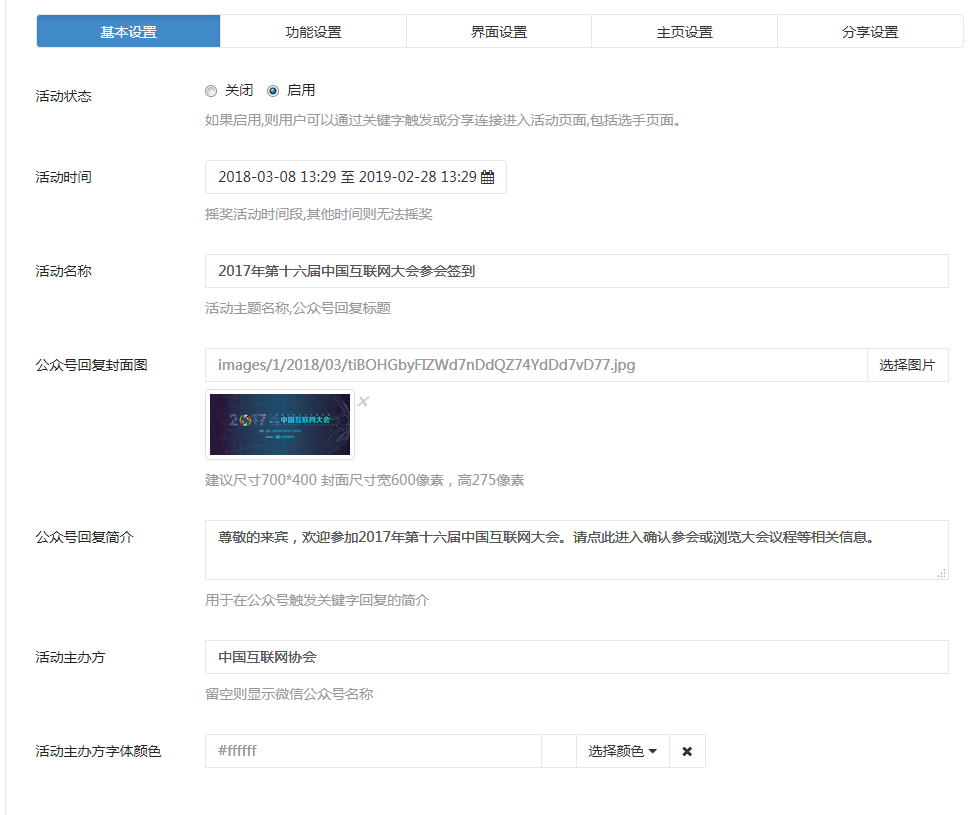The width and height of the screenshot is (980, 815).
Task: Switch to the 功能设置 tab
Action: coord(313,32)
